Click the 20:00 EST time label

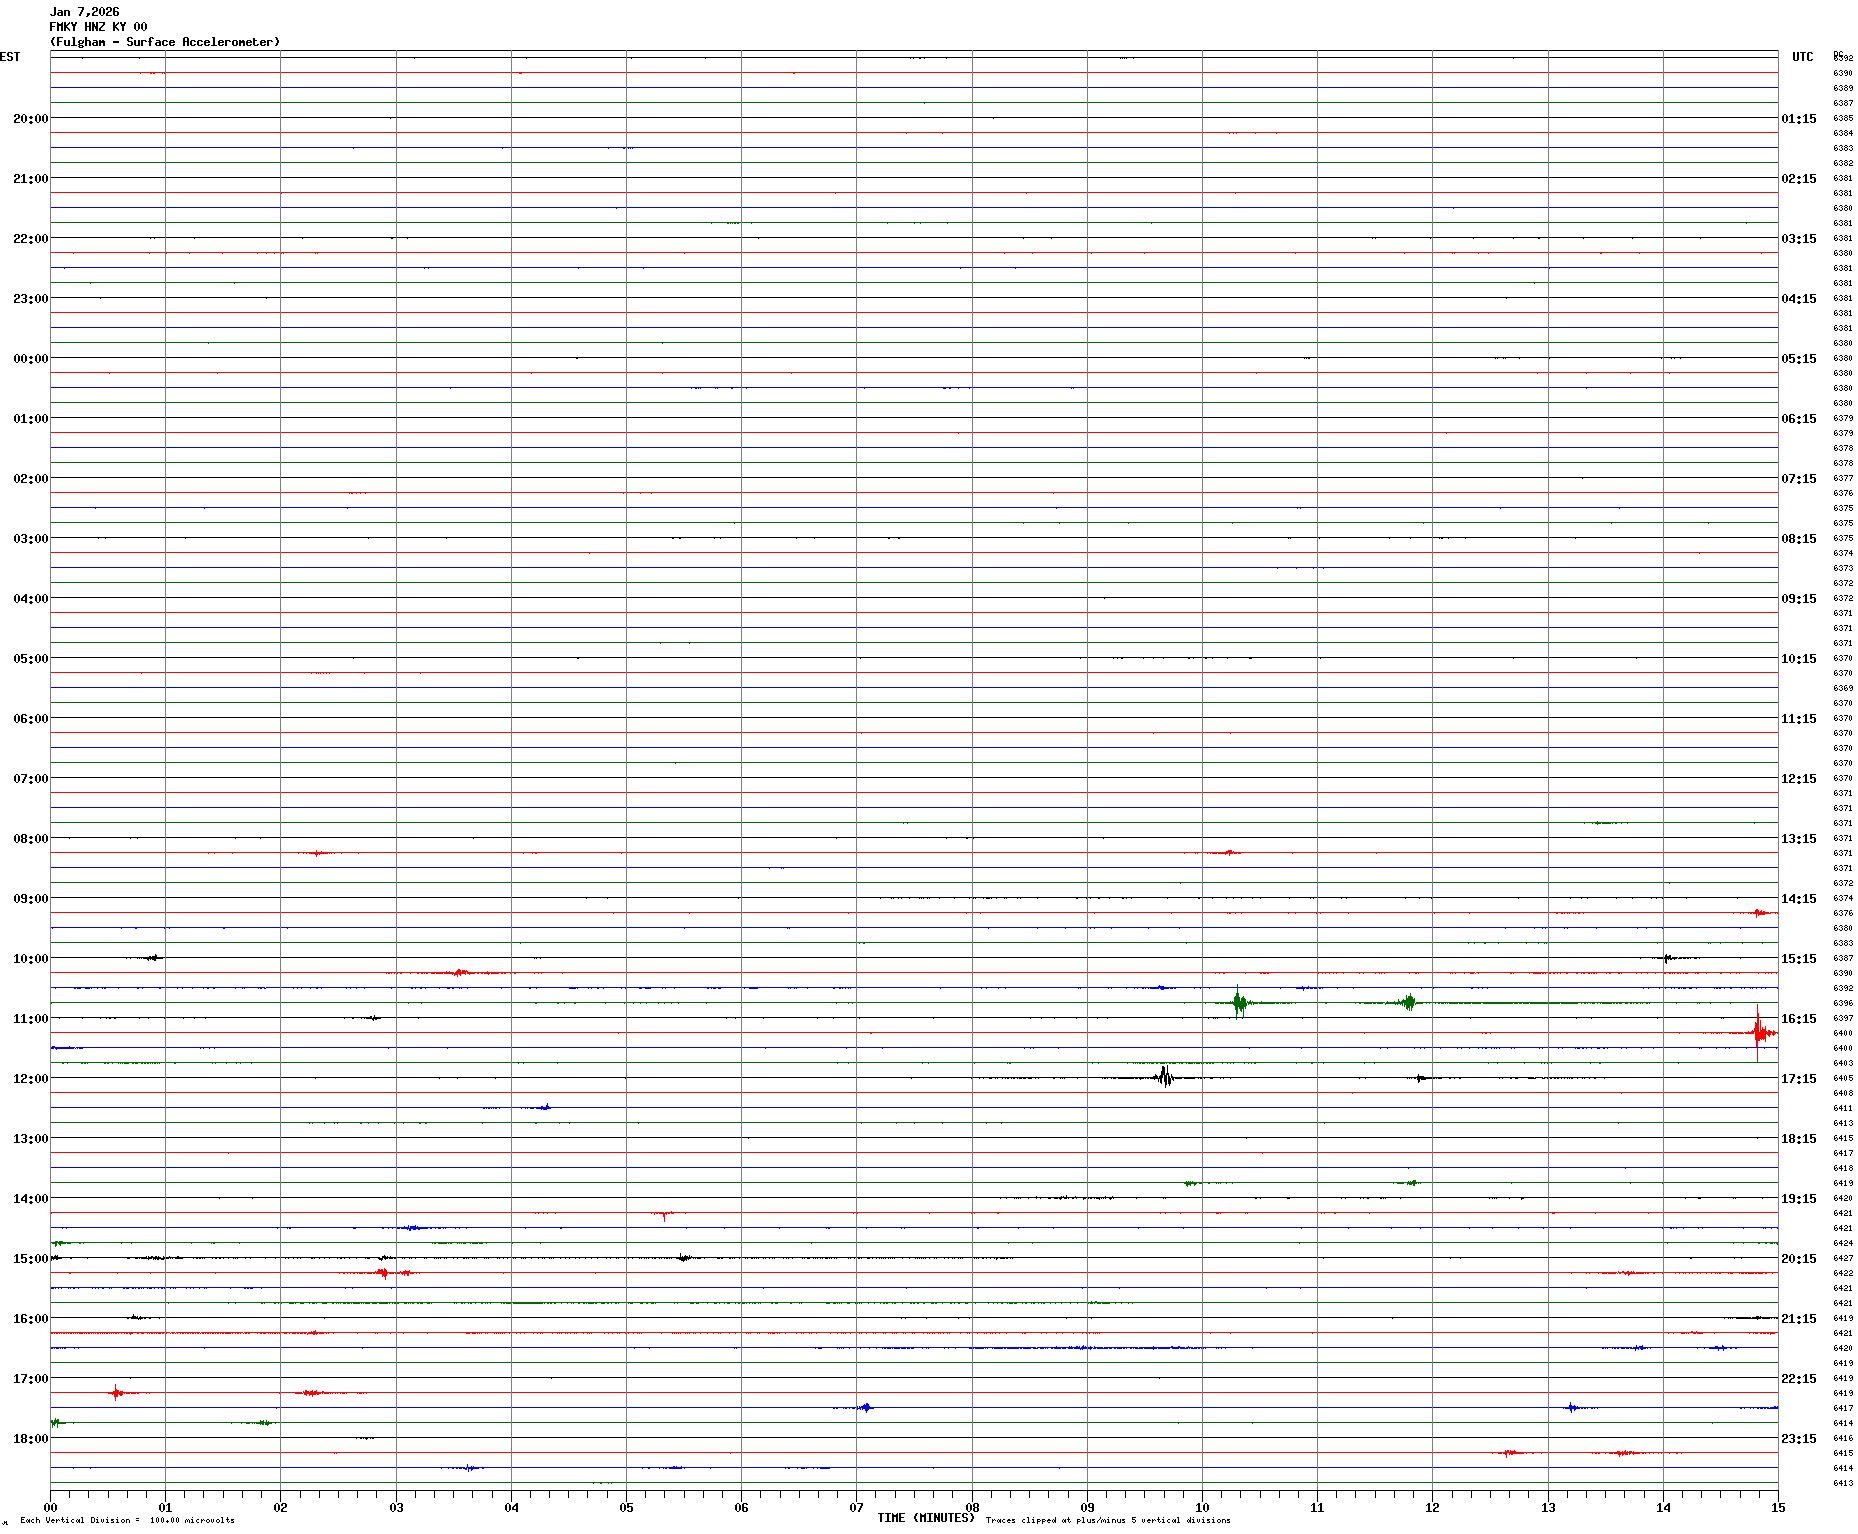(30, 118)
